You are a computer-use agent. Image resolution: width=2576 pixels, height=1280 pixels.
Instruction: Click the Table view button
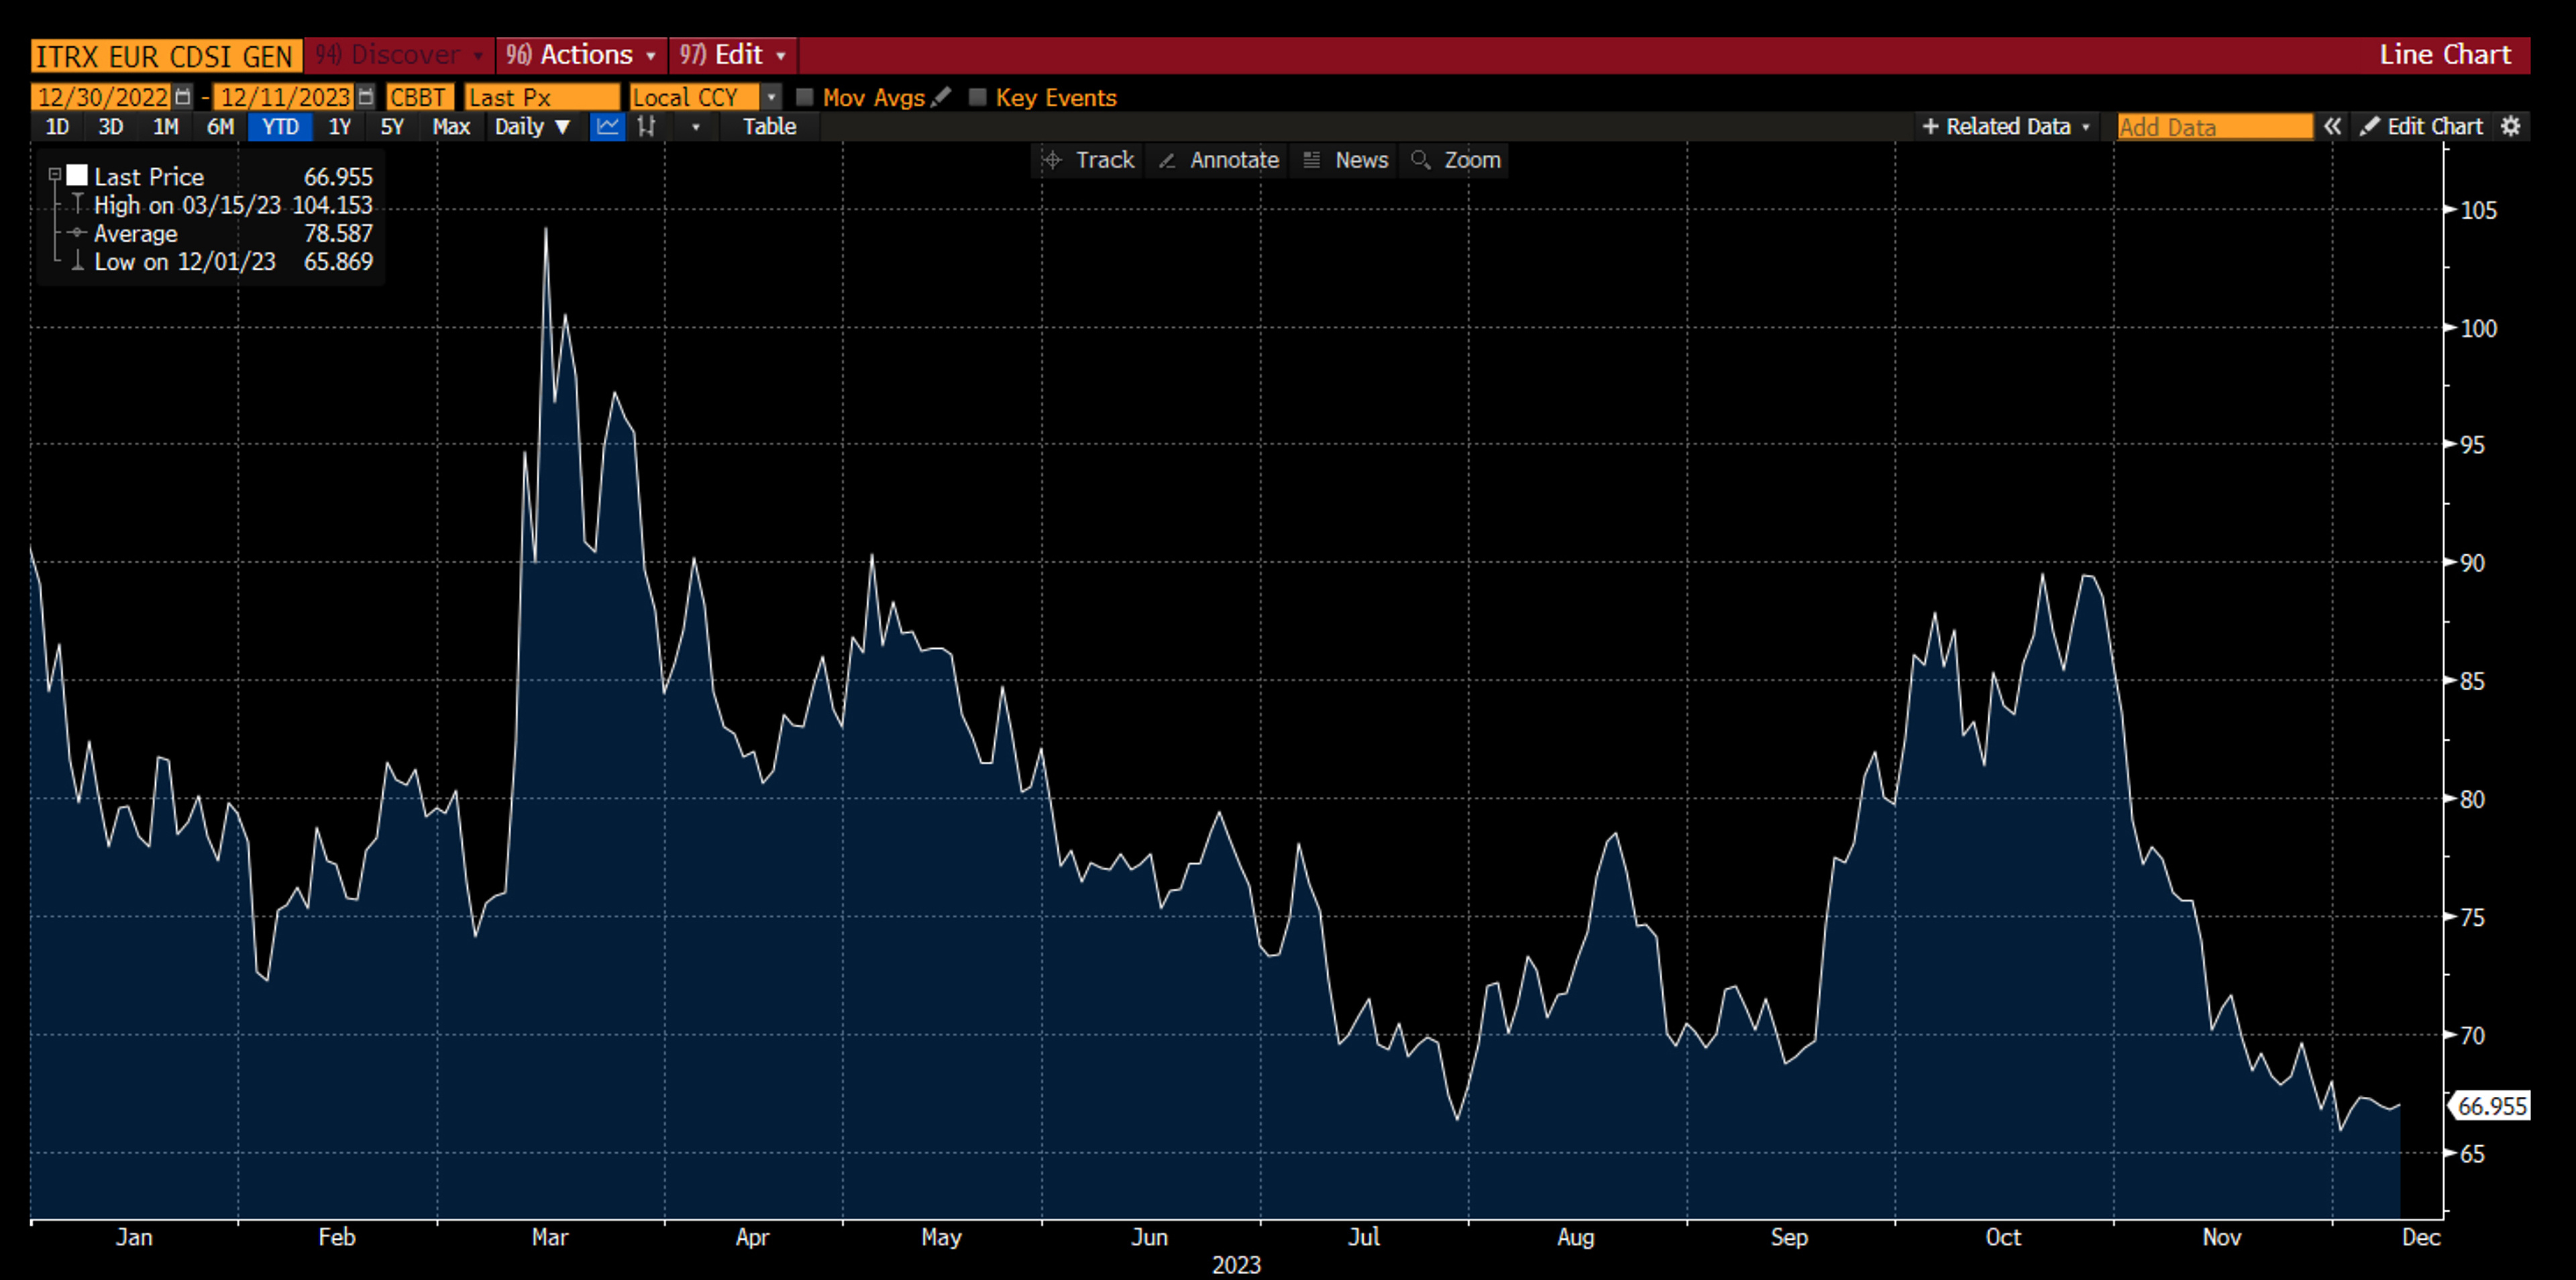click(769, 127)
